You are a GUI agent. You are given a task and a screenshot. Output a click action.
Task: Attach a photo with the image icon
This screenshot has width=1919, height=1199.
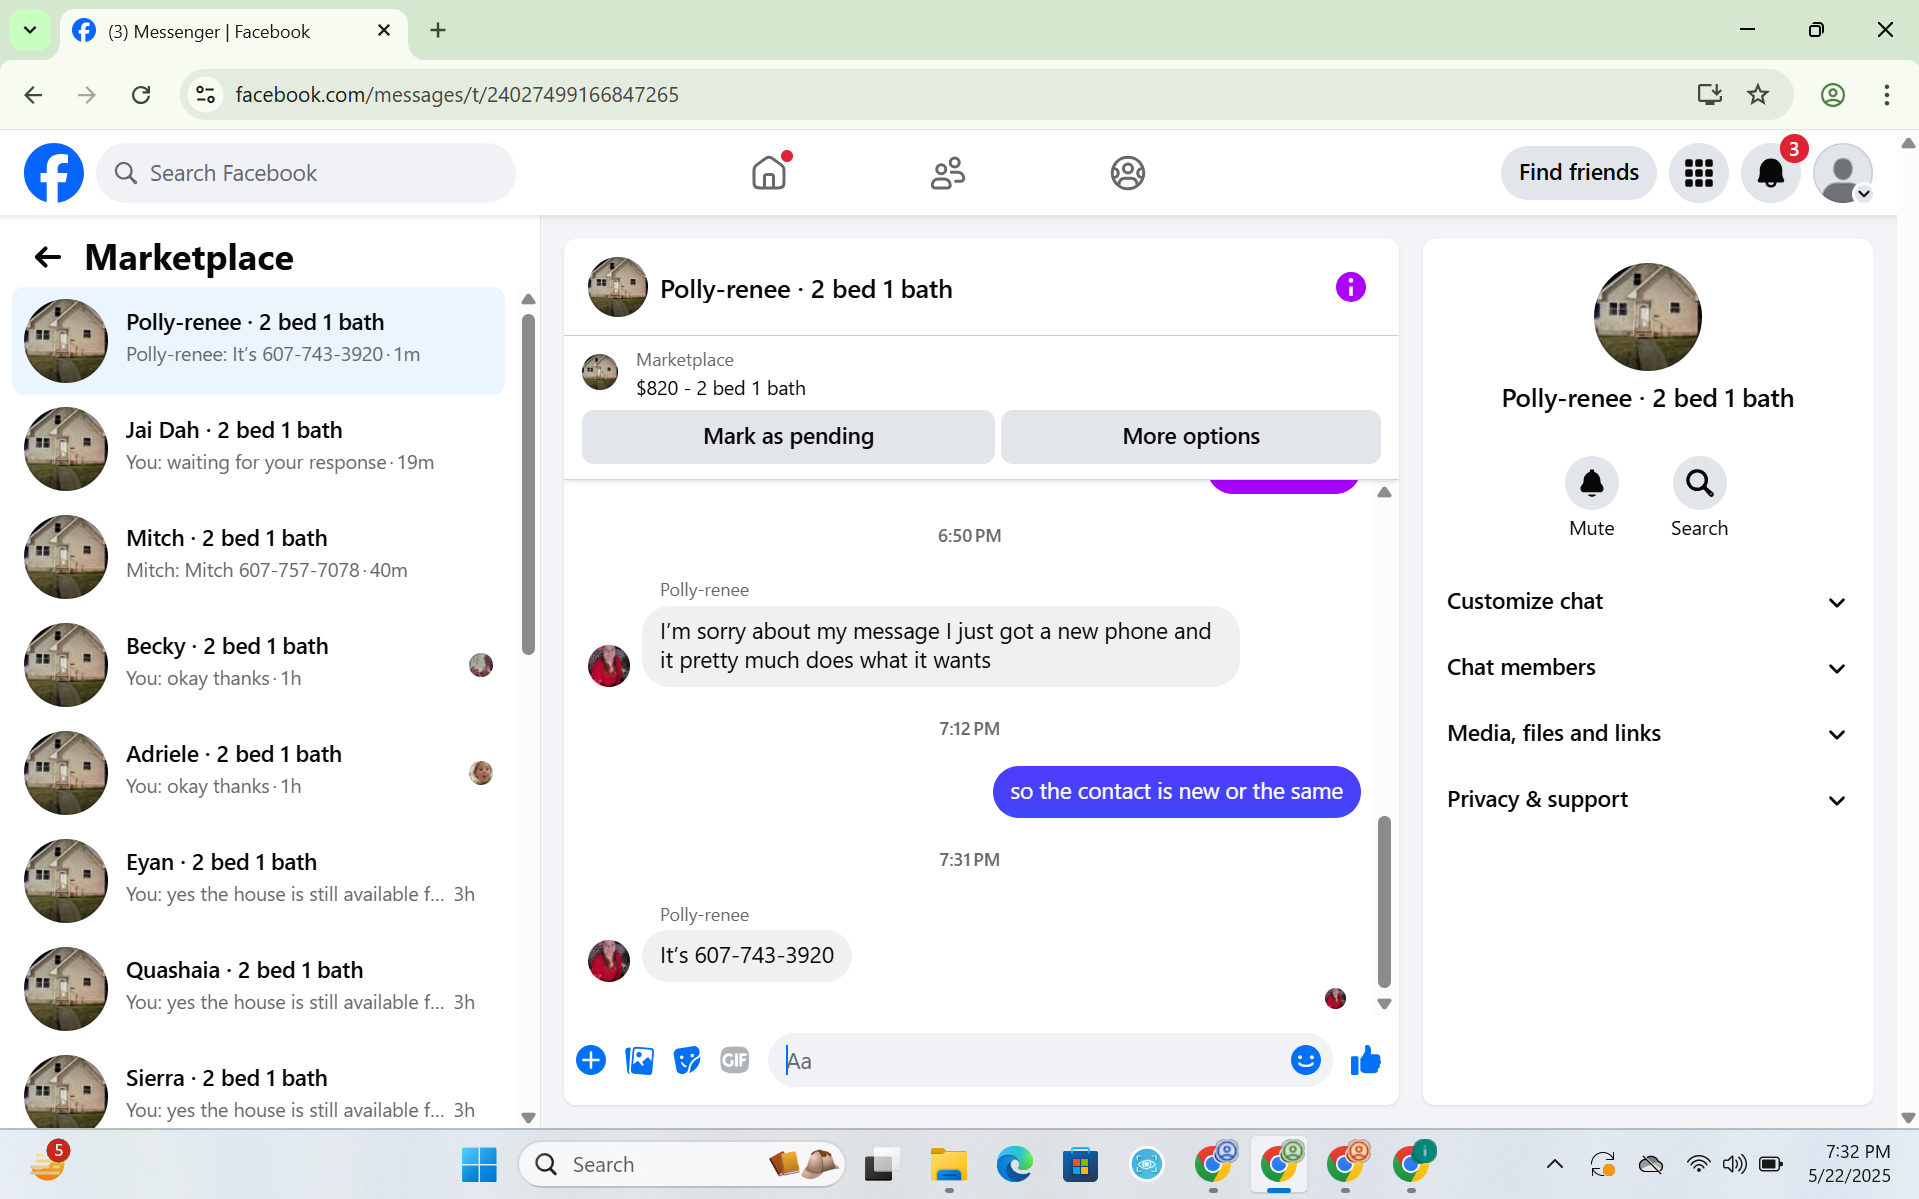(x=639, y=1060)
